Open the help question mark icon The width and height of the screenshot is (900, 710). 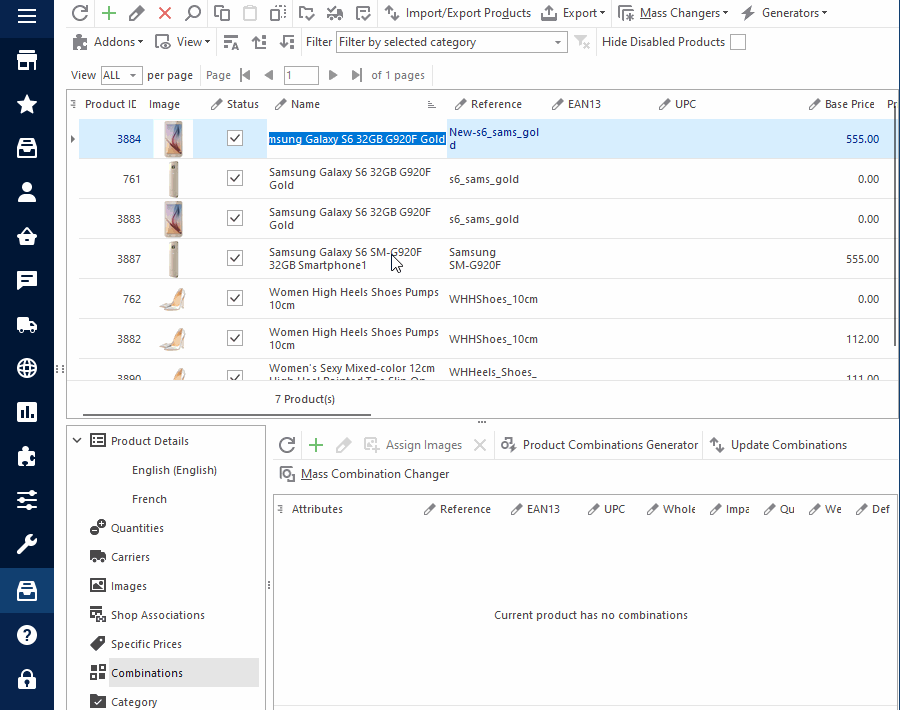(x=26, y=635)
